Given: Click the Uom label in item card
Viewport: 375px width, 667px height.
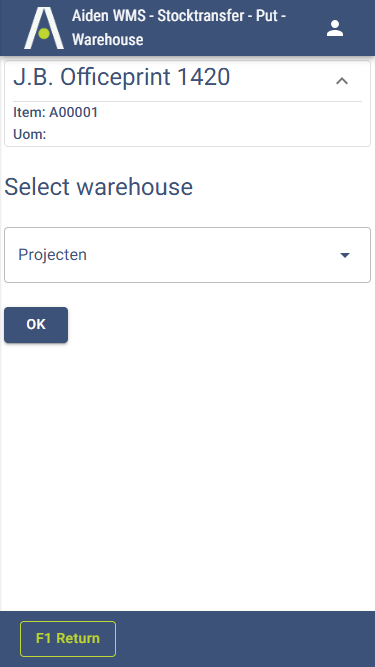Looking at the screenshot, I should (30, 134).
